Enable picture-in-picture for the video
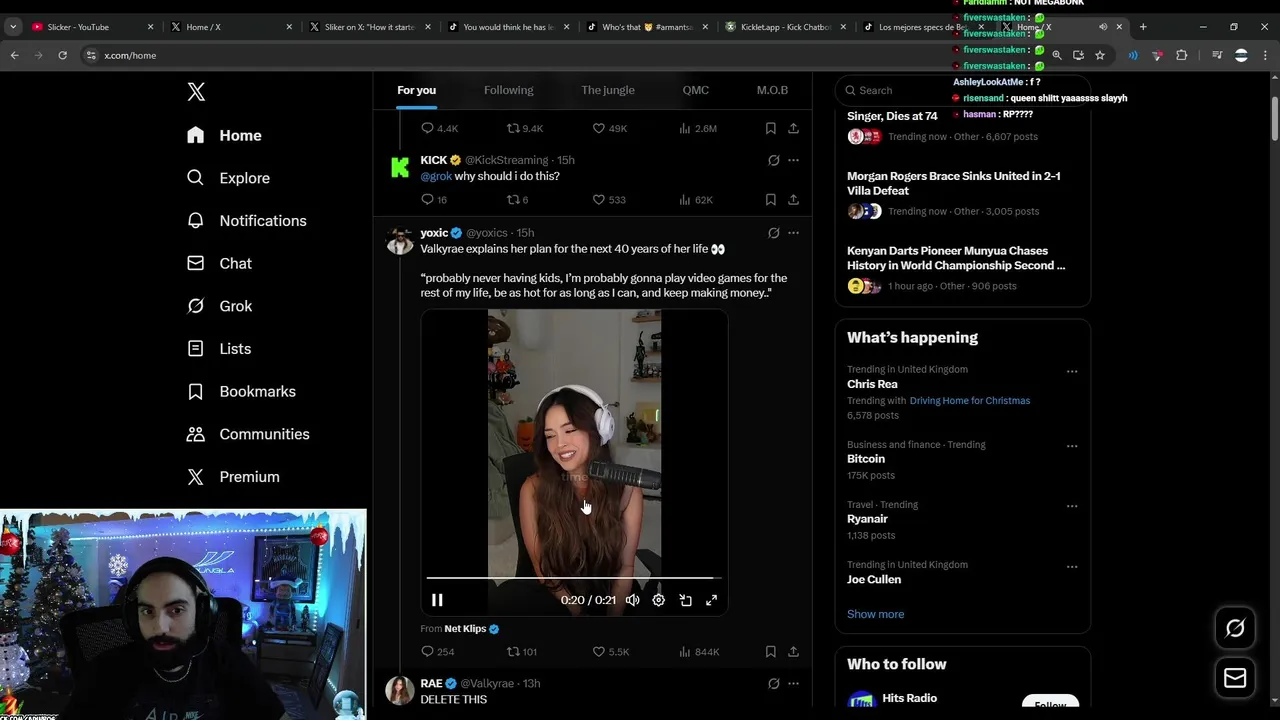 [x=685, y=600]
